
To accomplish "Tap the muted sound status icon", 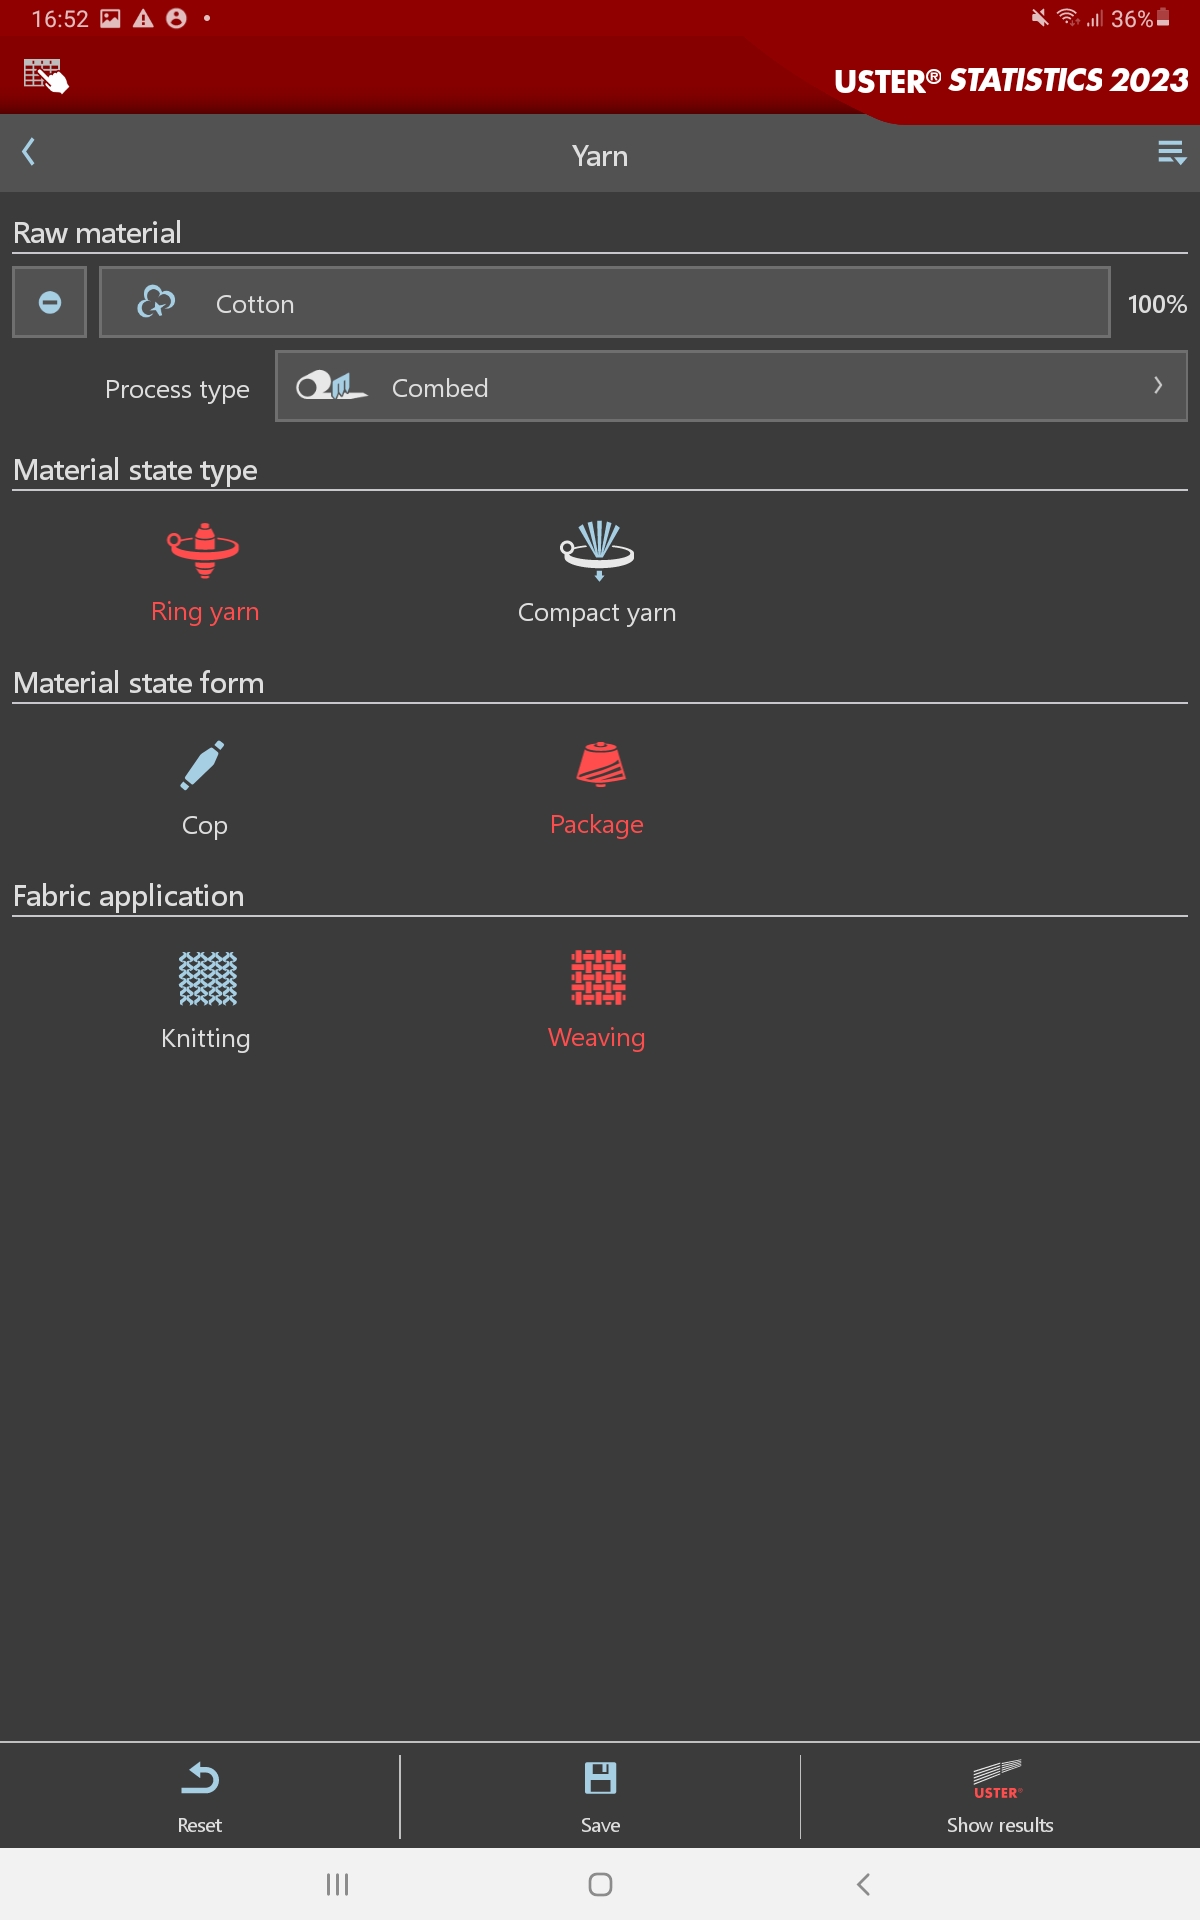I will [x=1040, y=17].
